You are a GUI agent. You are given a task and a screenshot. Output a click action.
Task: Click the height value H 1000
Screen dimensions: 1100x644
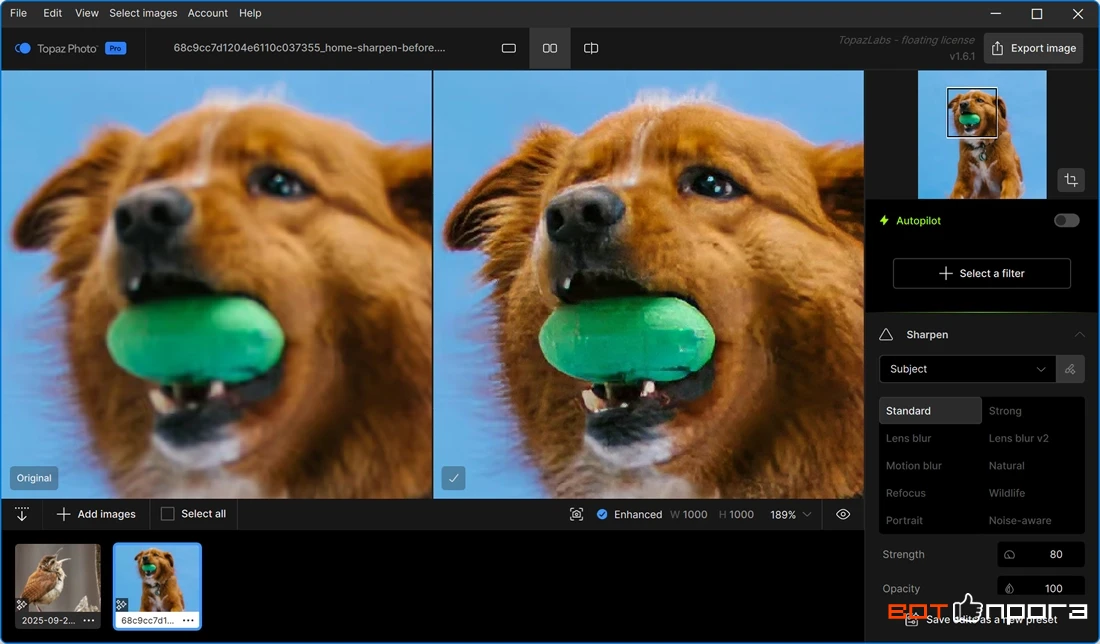[x=736, y=514]
